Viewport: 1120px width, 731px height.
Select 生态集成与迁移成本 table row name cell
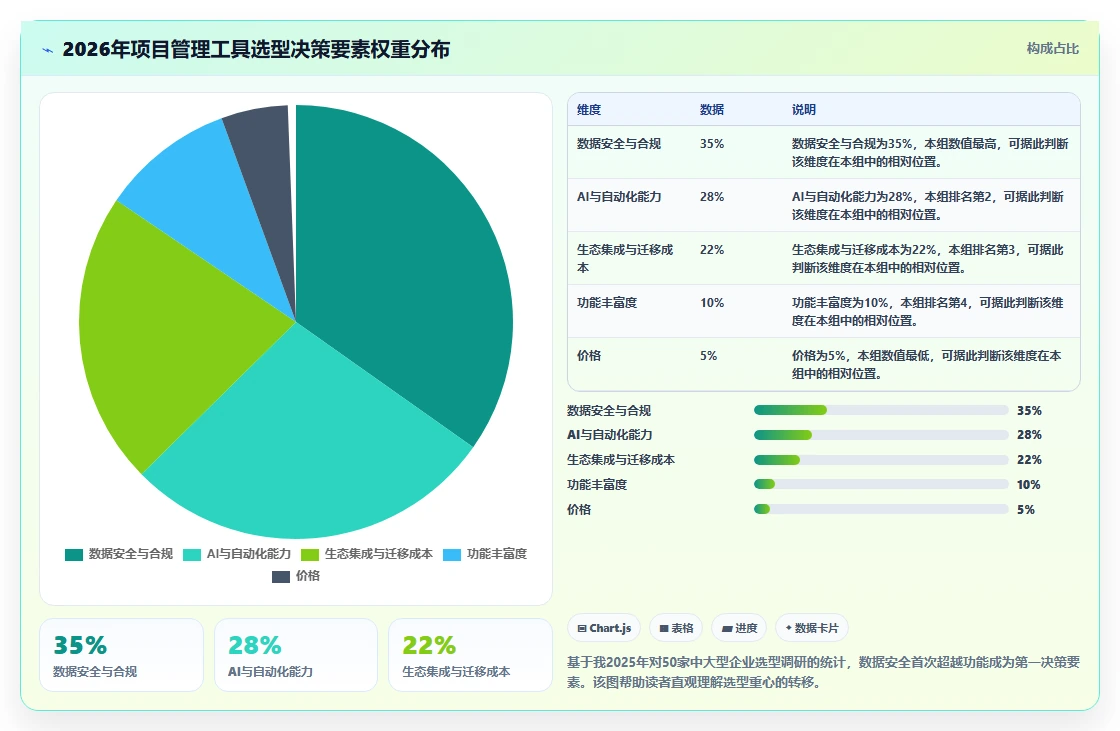click(x=629, y=258)
